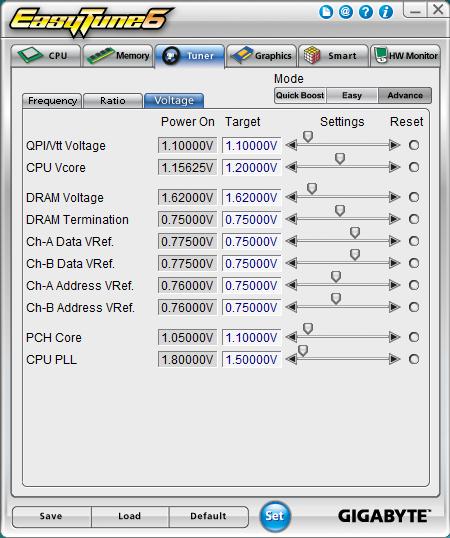
Task: Select reset radio for DRAM Termination
Action: click(414, 219)
